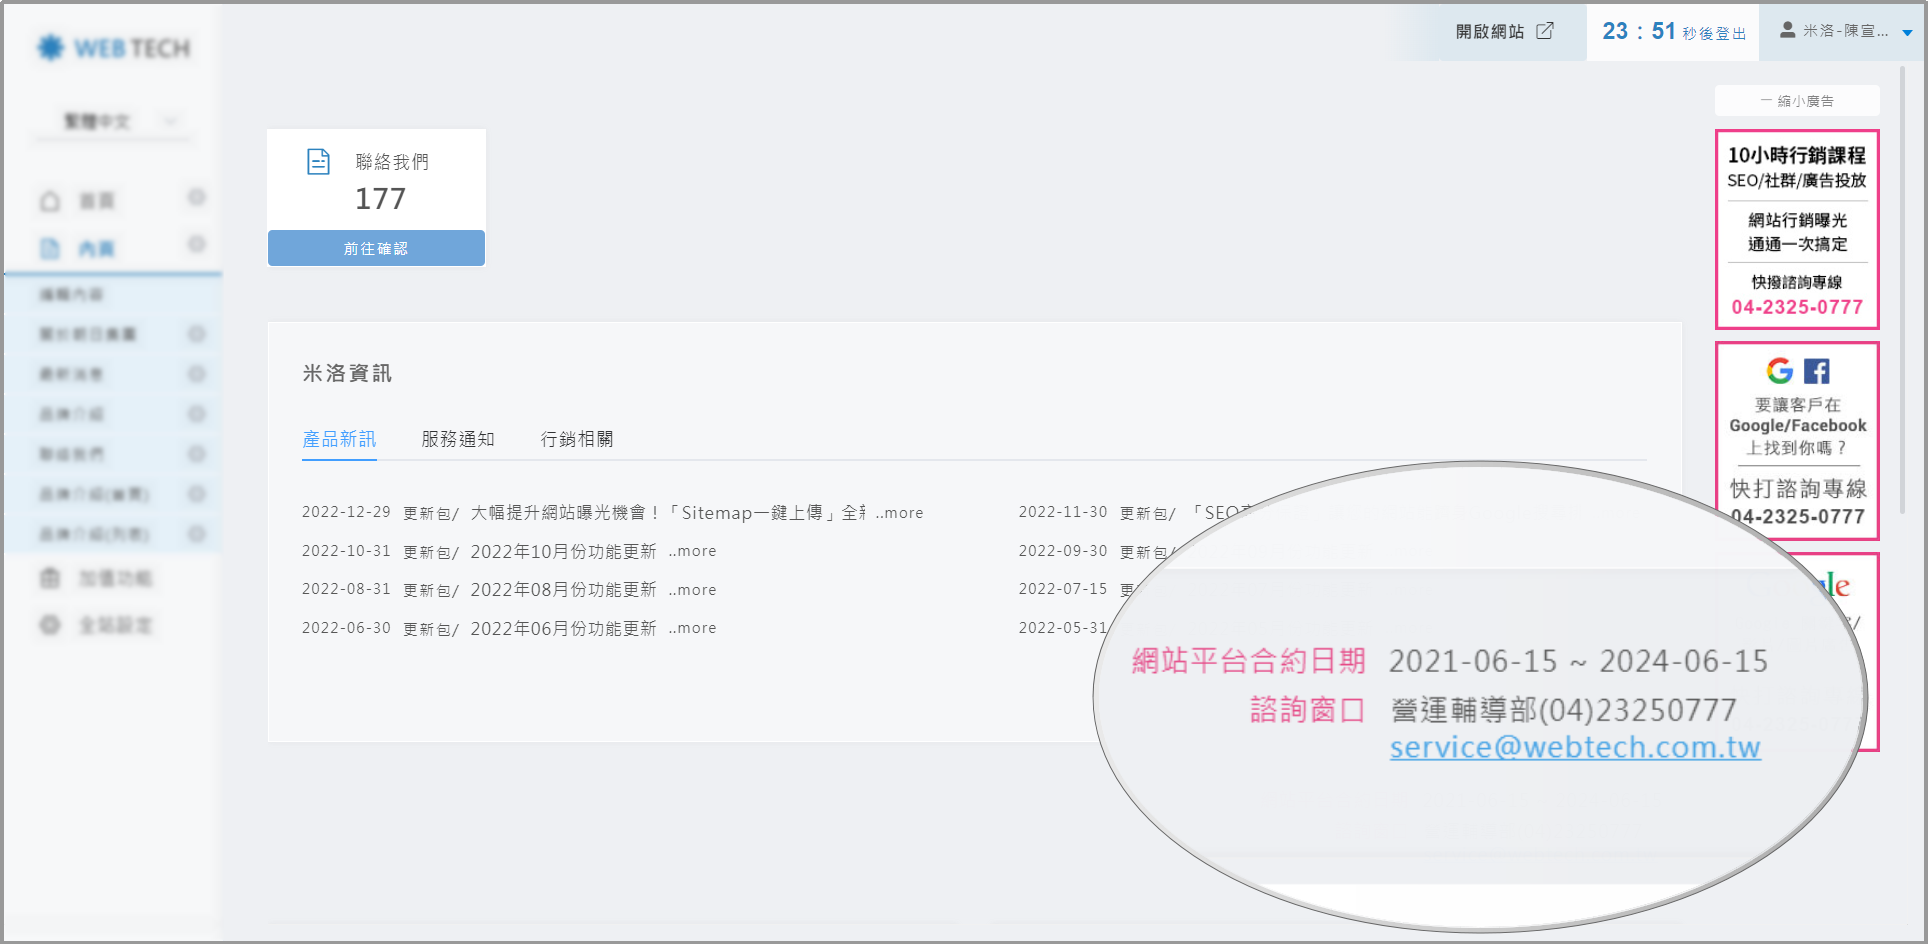
Task: Click the document icon on 聯絡我們 card
Action: [318, 162]
